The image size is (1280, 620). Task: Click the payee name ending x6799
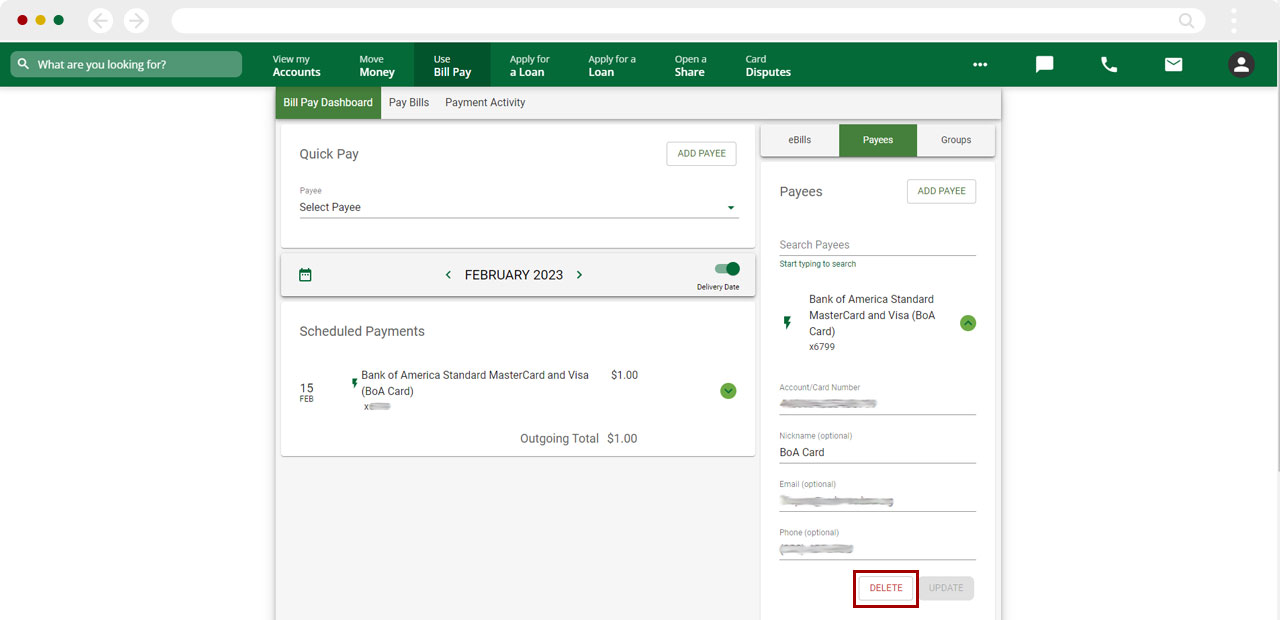pyautogui.click(x=872, y=315)
